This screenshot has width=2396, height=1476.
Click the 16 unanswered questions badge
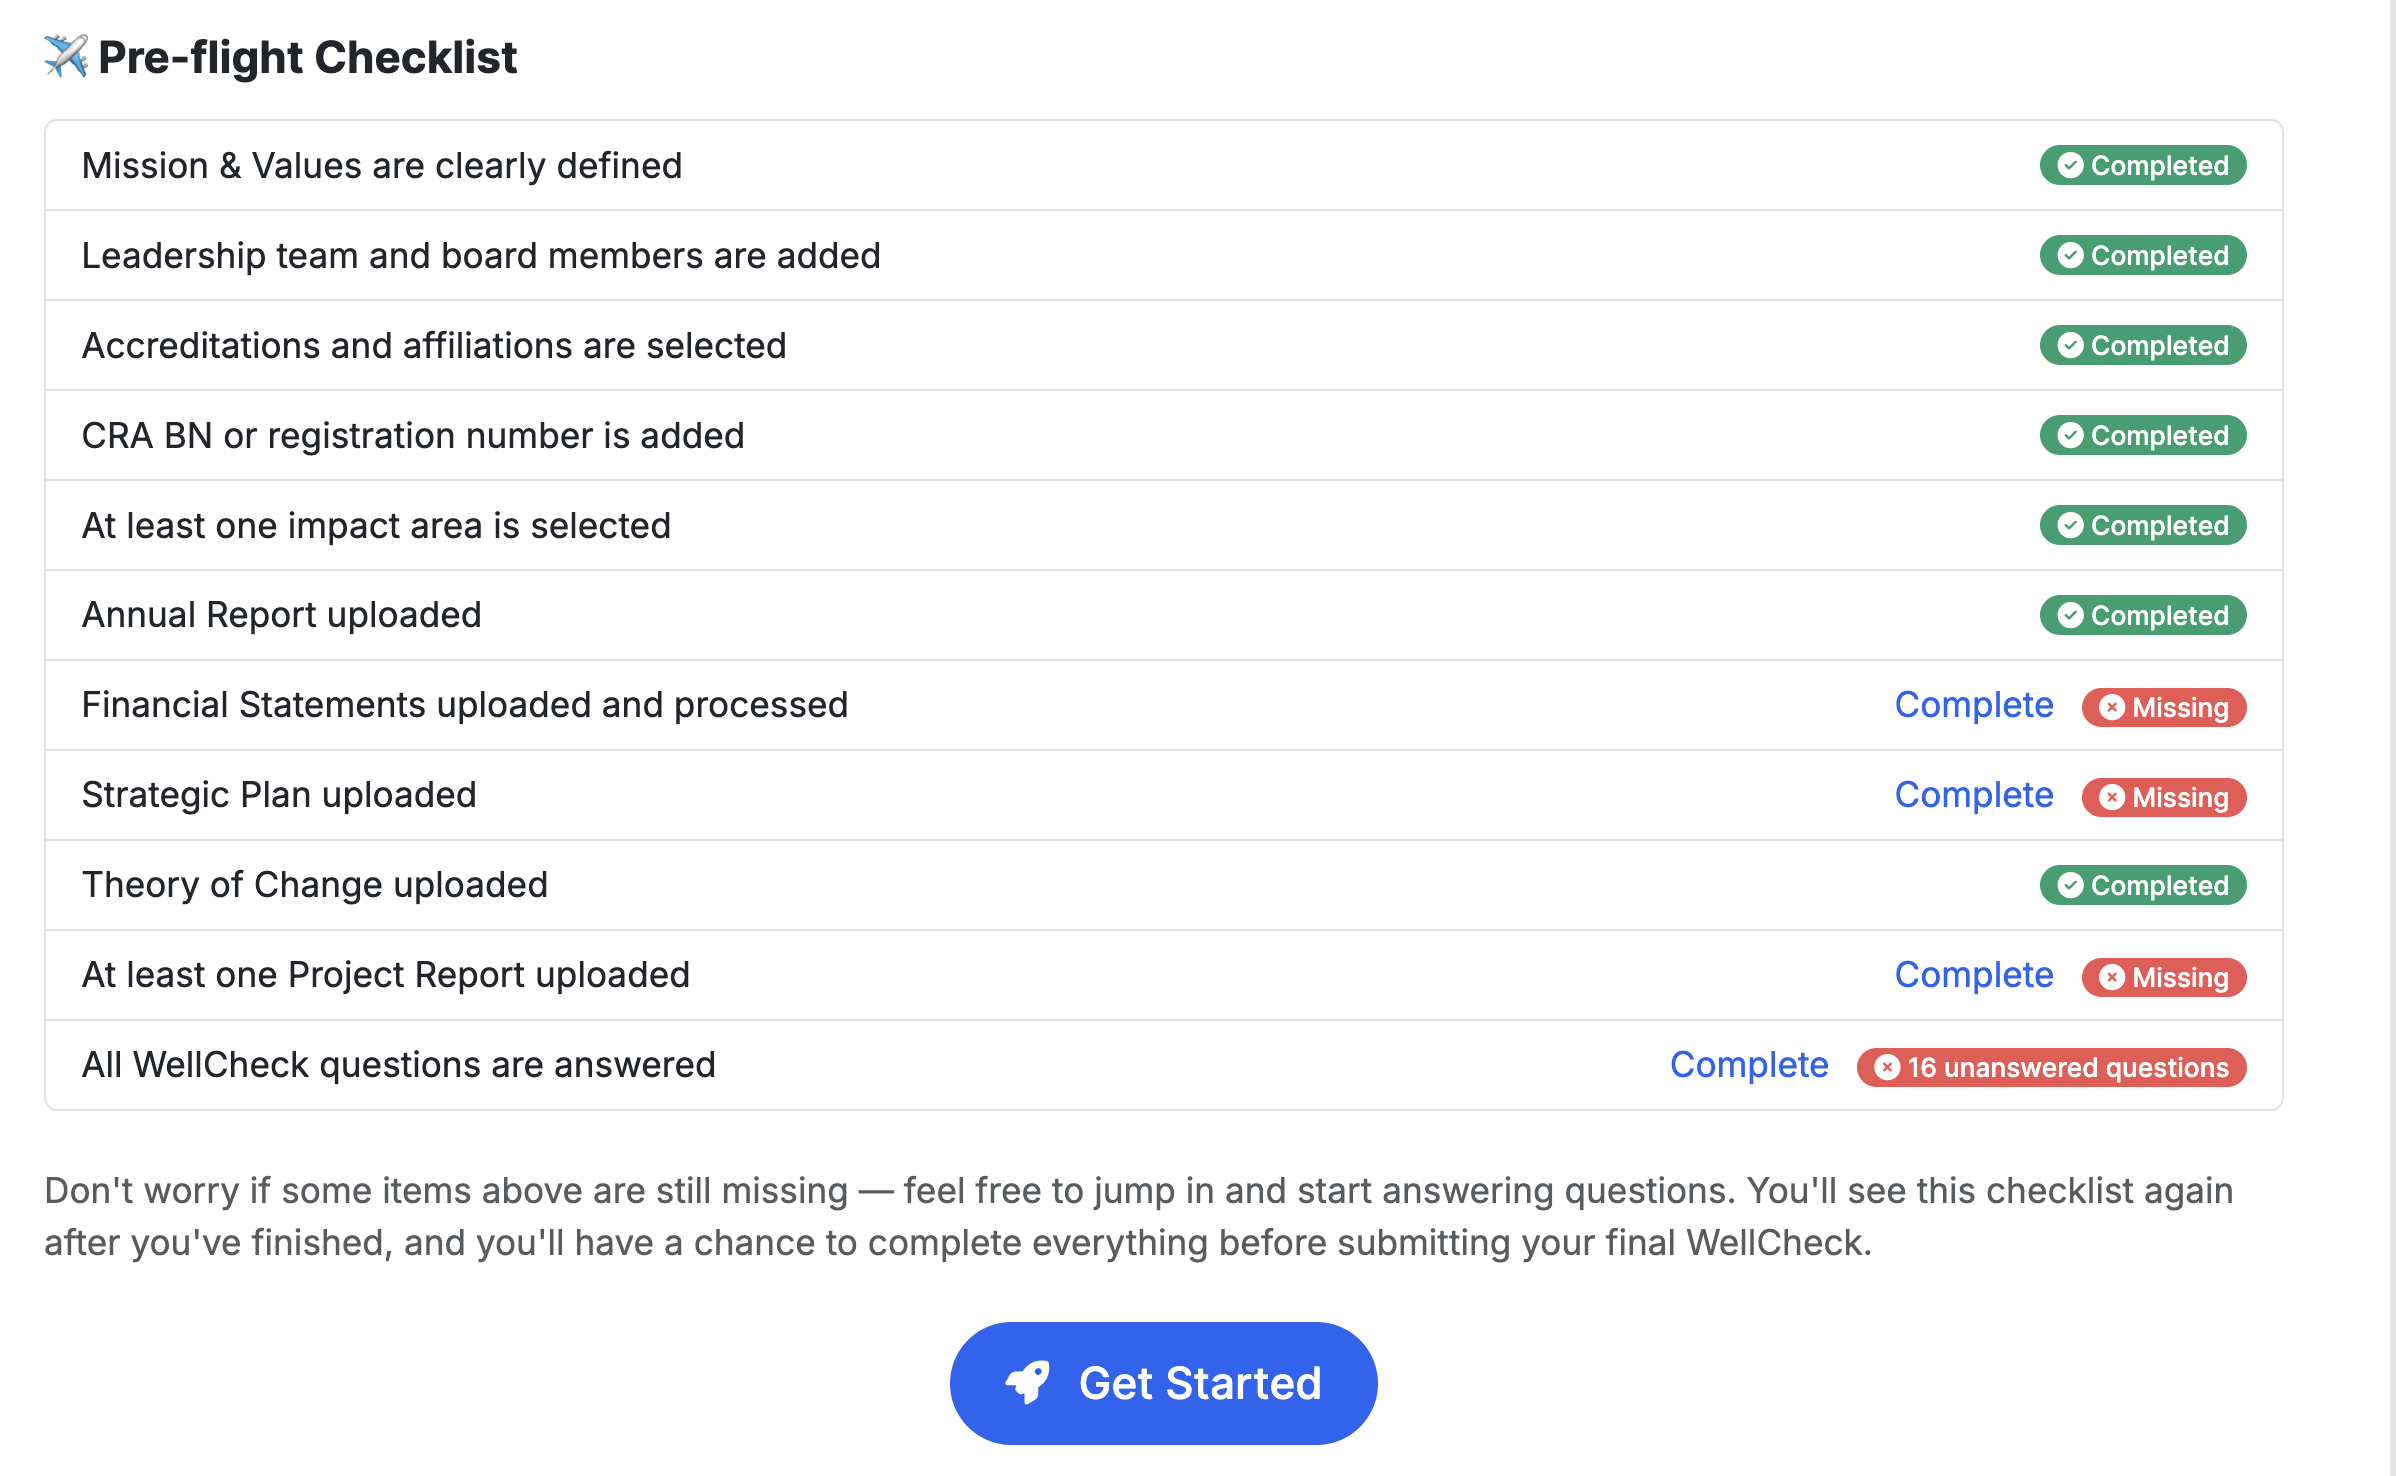[2051, 1067]
